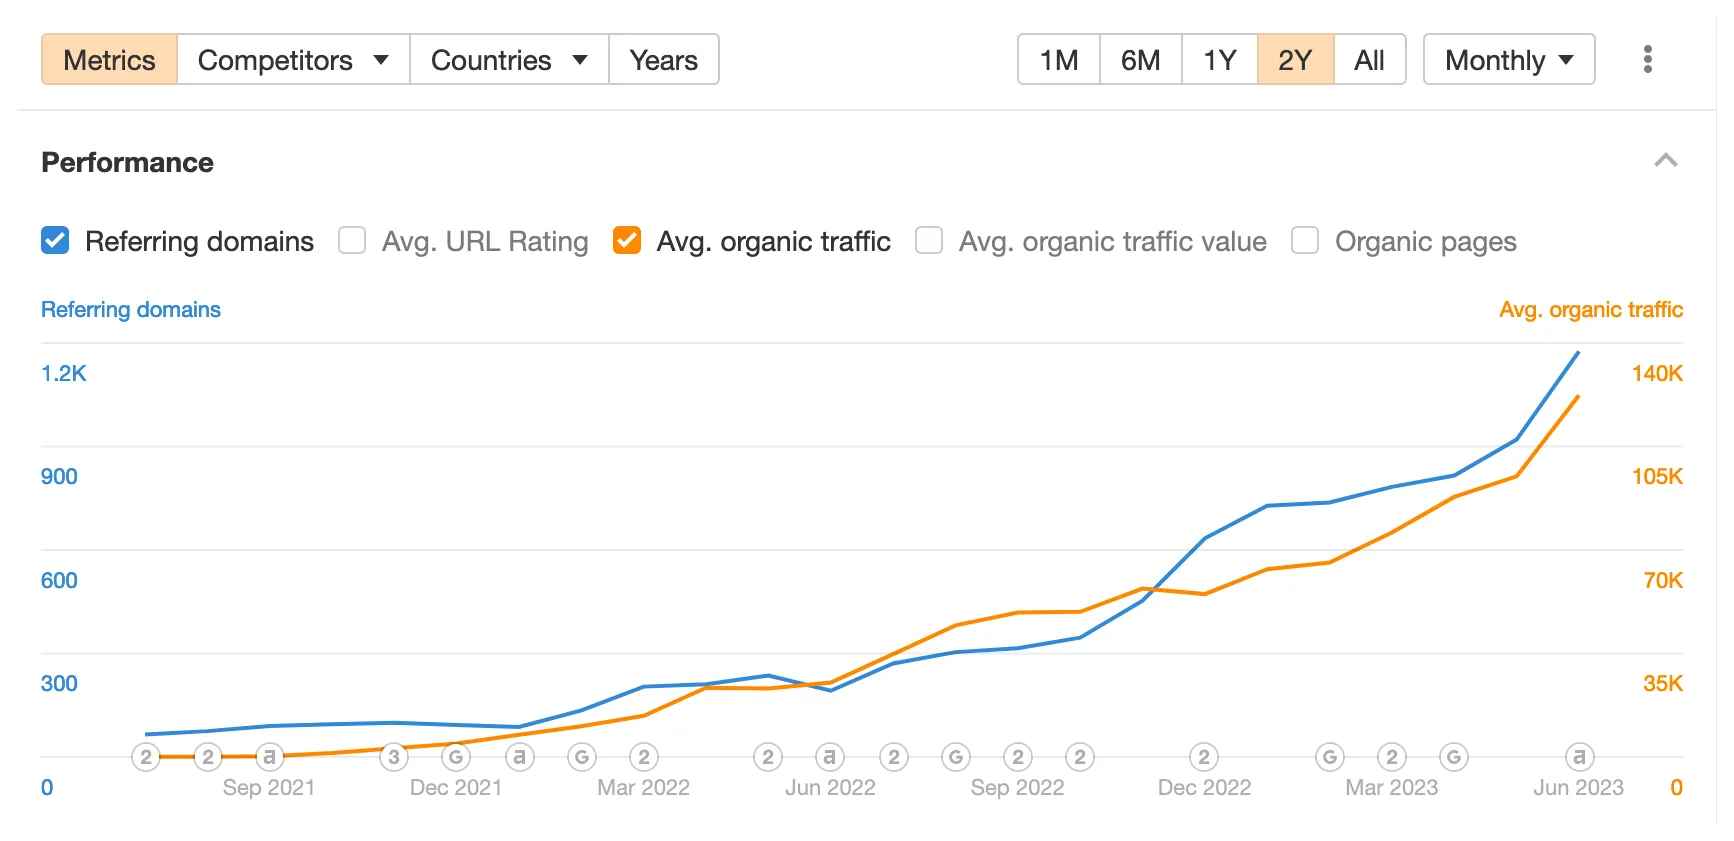Image resolution: width=1734 pixels, height=841 pixels.
Task: Click the '2' event marker above Dec 2022
Action: click(1204, 757)
